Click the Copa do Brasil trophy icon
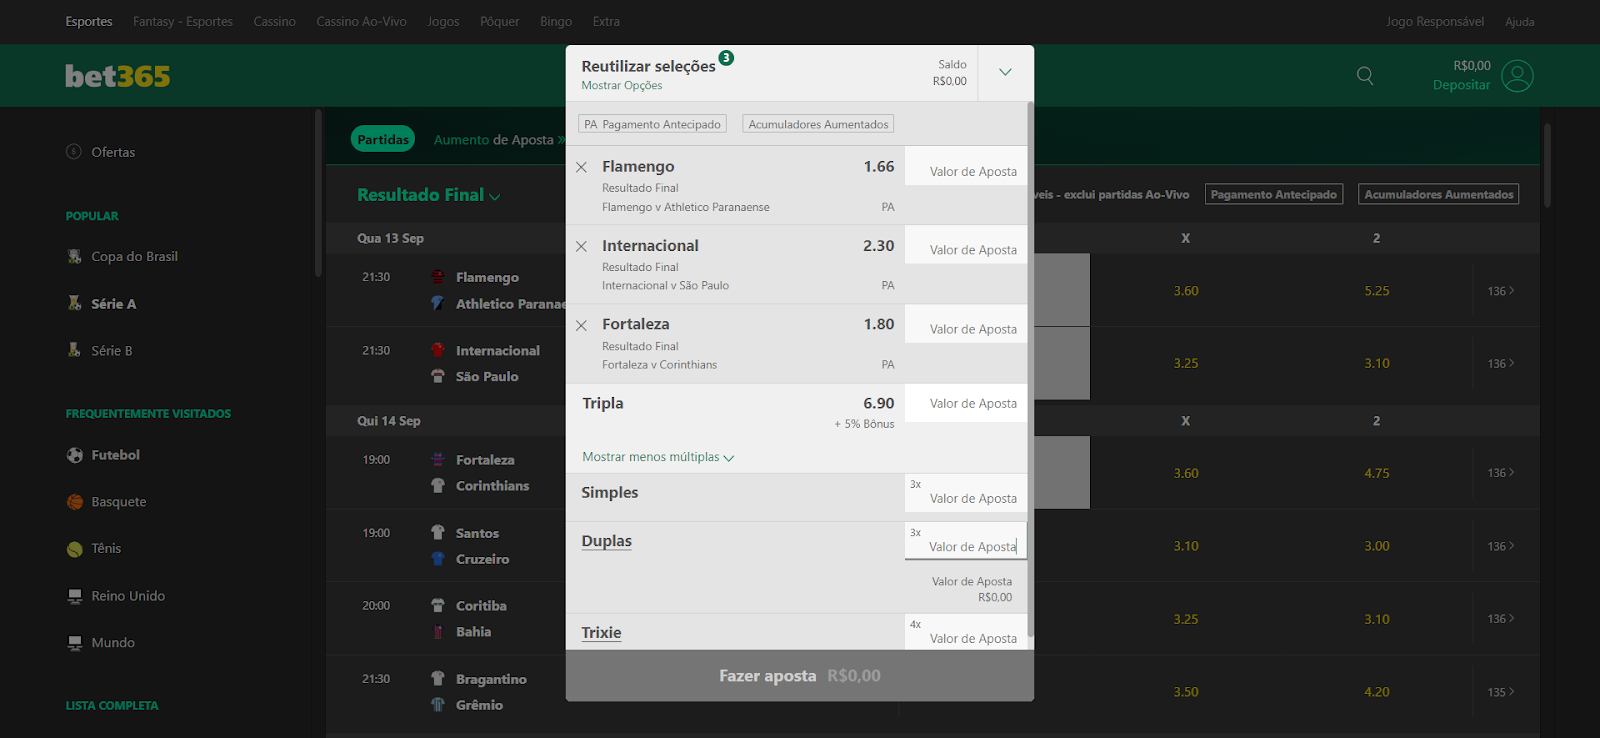1600x738 pixels. pyautogui.click(x=74, y=257)
